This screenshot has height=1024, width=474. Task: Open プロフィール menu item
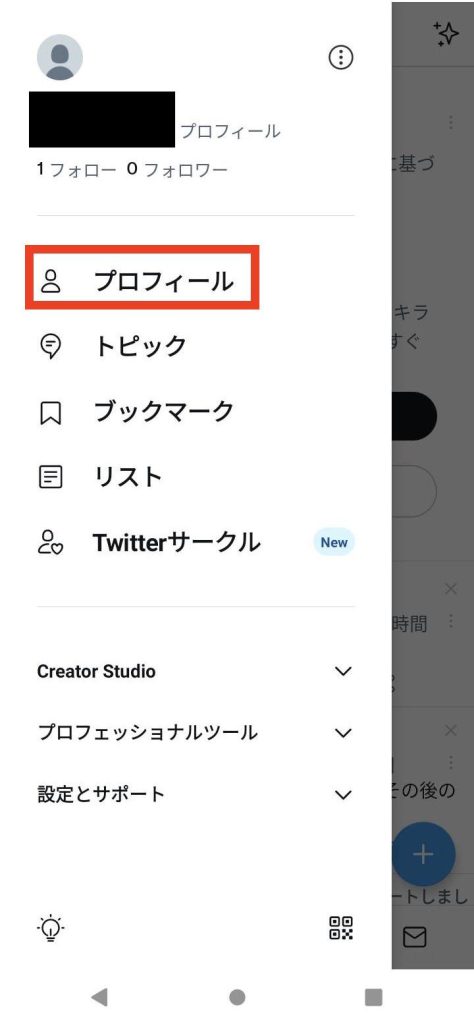(x=142, y=281)
